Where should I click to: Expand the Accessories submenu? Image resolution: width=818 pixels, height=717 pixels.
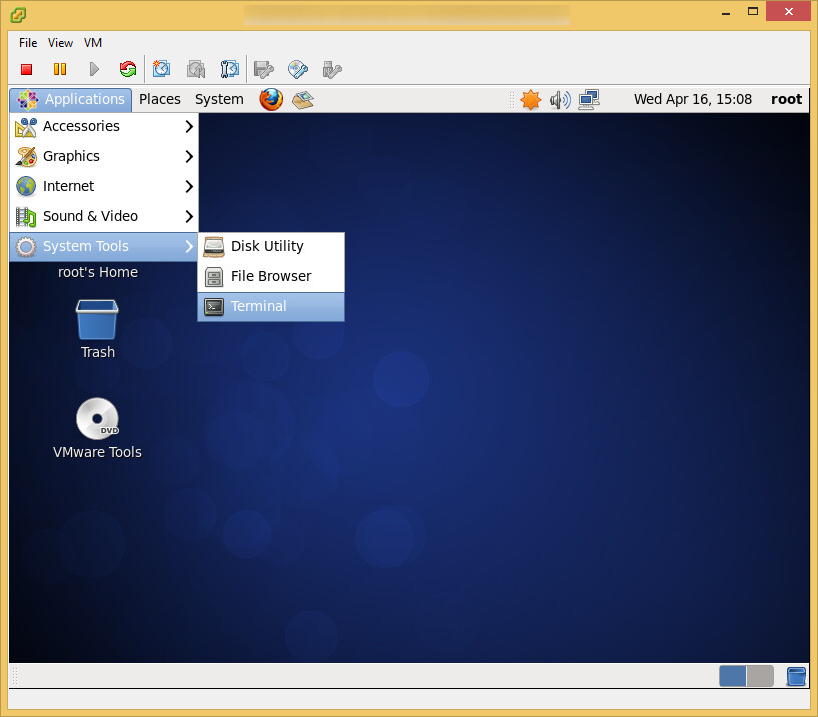(80, 126)
